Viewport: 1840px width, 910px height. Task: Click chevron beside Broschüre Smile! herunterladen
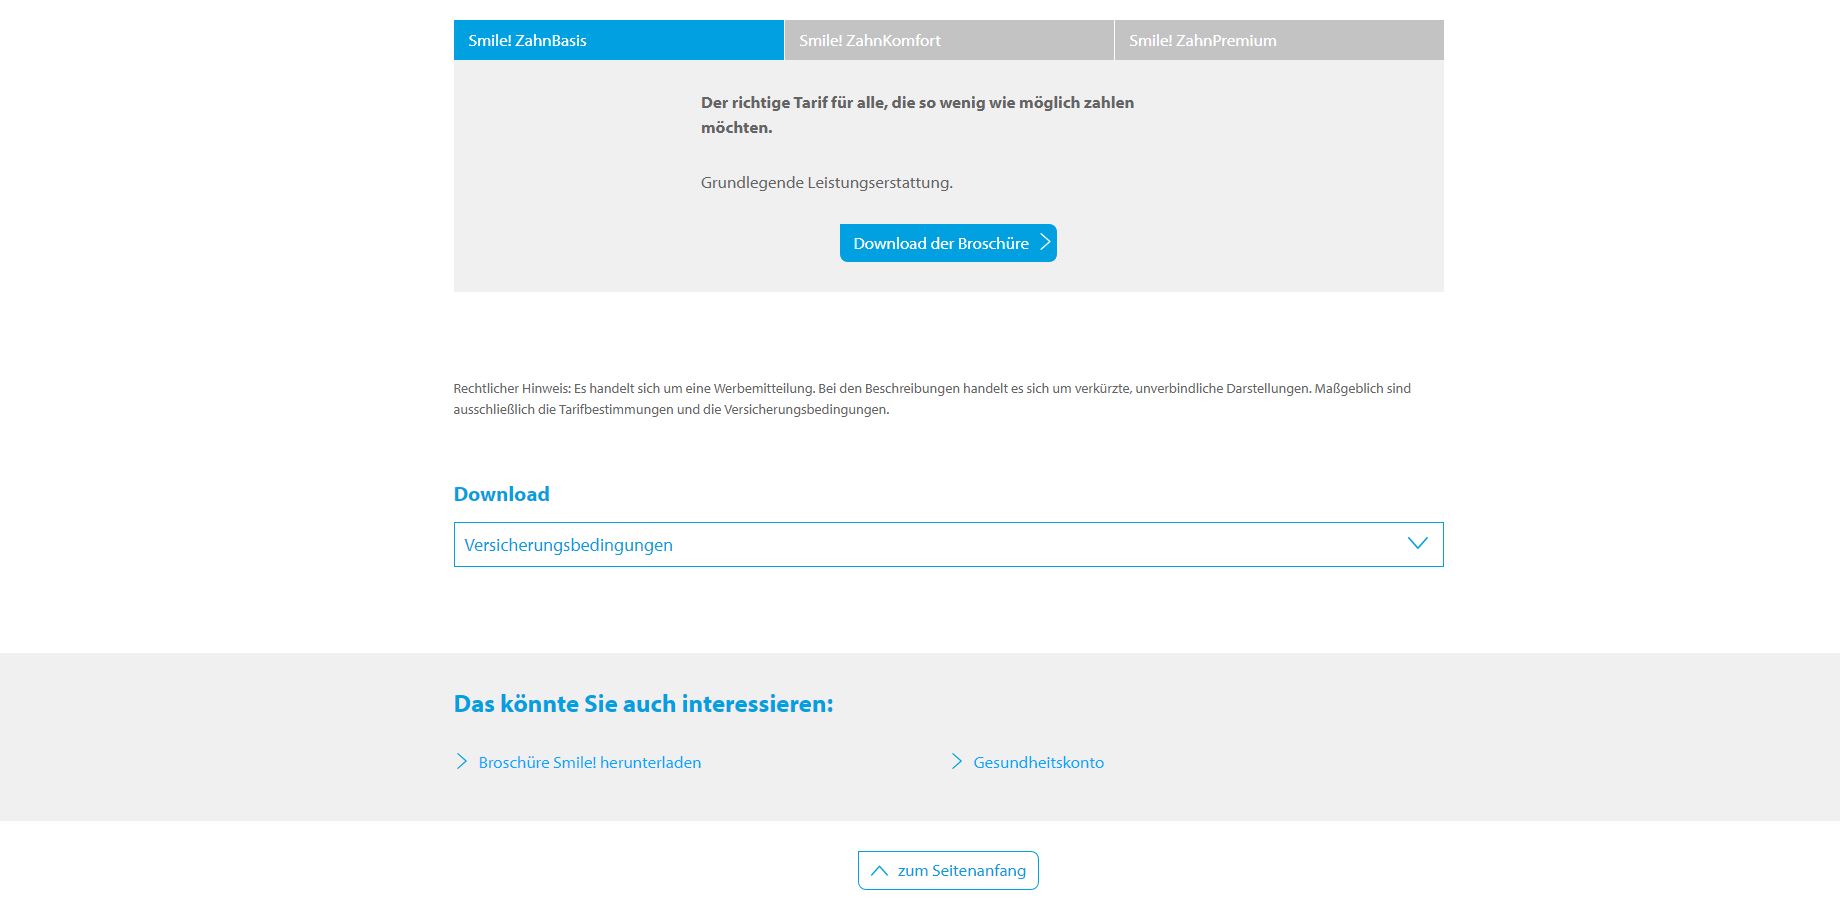(461, 761)
